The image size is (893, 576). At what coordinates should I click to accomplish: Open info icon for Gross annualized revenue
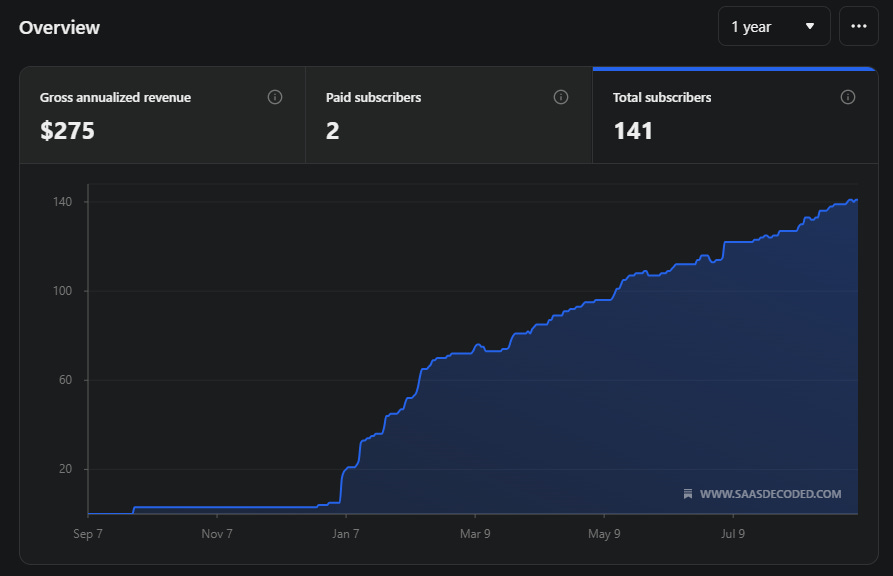click(x=275, y=97)
